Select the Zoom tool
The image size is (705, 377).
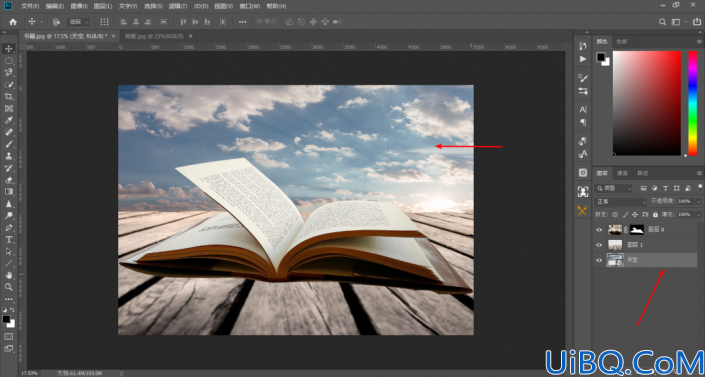coord(9,287)
